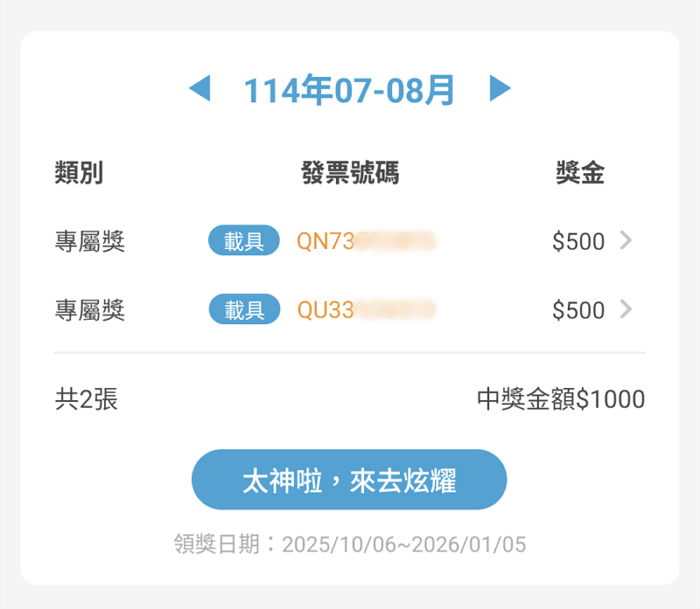Open details chevron for QU33 invoice
This screenshot has width=700, height=609.
[x=626, y=309]
